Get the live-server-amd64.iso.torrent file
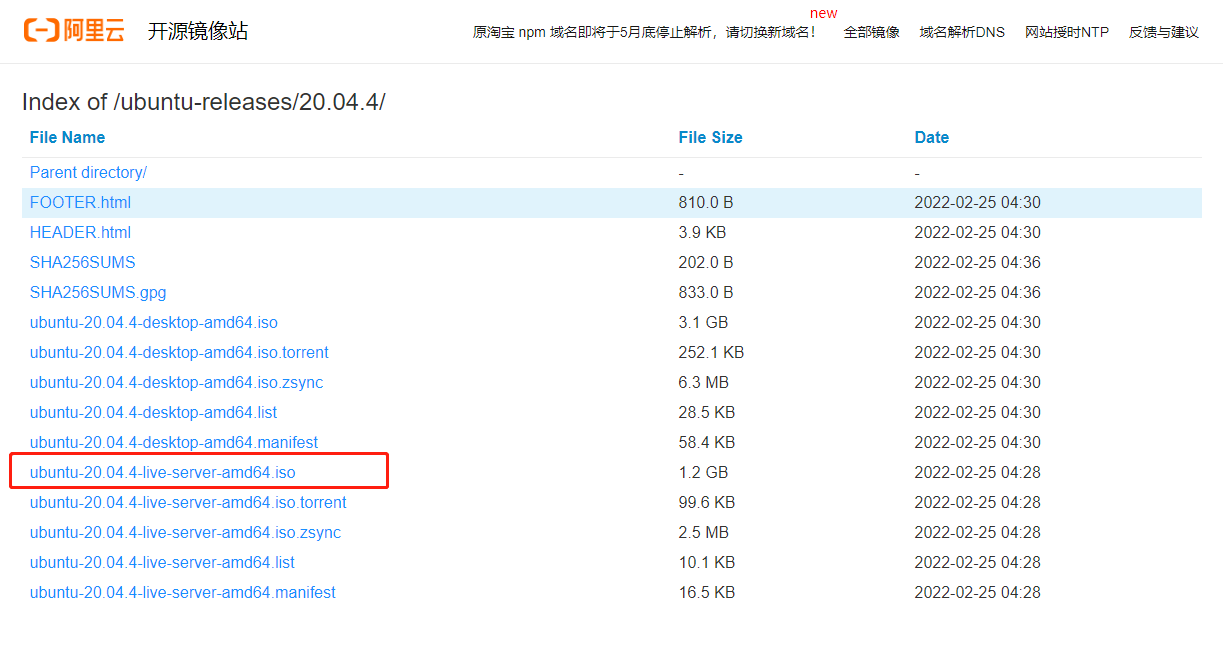Image resolution: width=1223 pixels, height=658 pixels. tap(188, 502)
